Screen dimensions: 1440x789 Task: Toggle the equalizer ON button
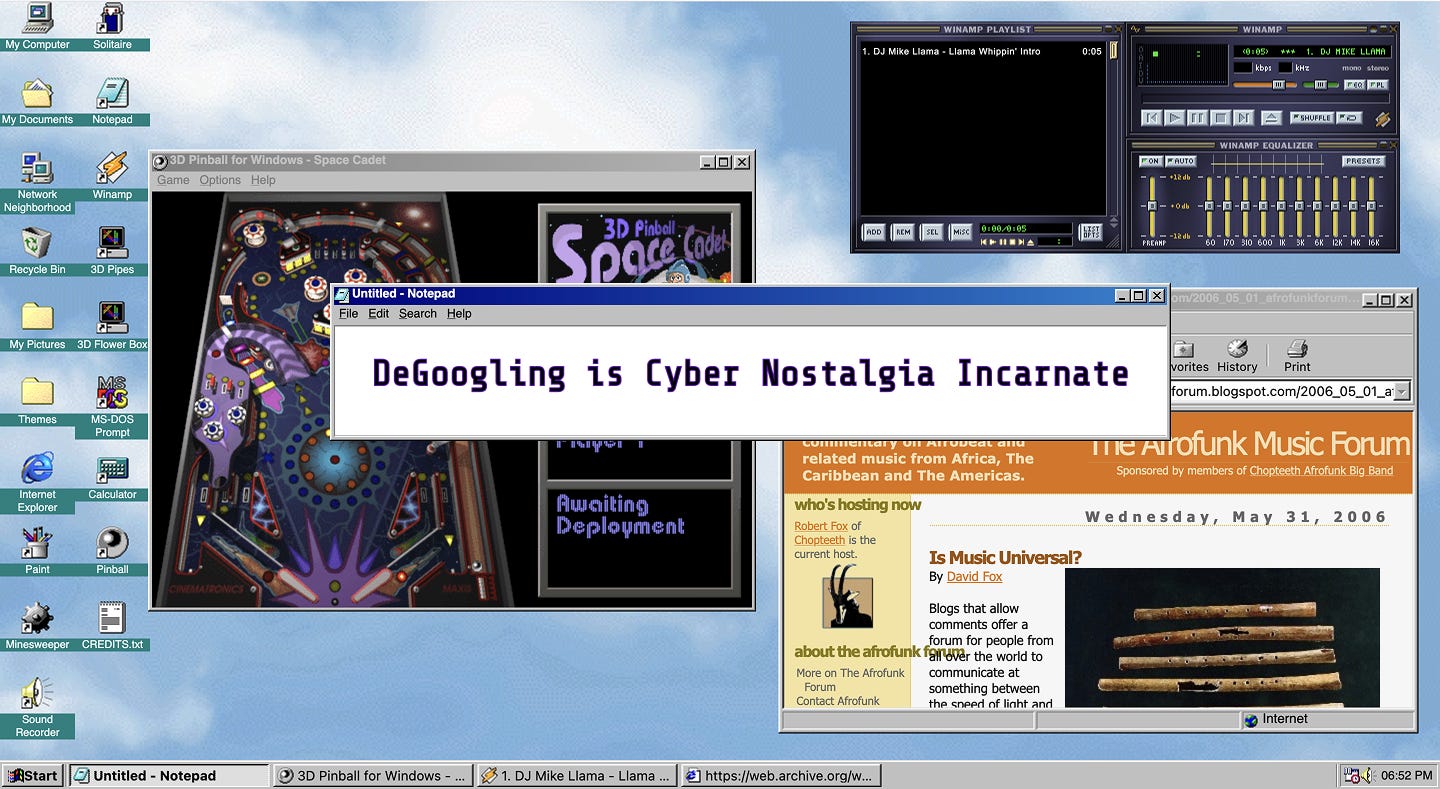click(x=1150, y=161)
